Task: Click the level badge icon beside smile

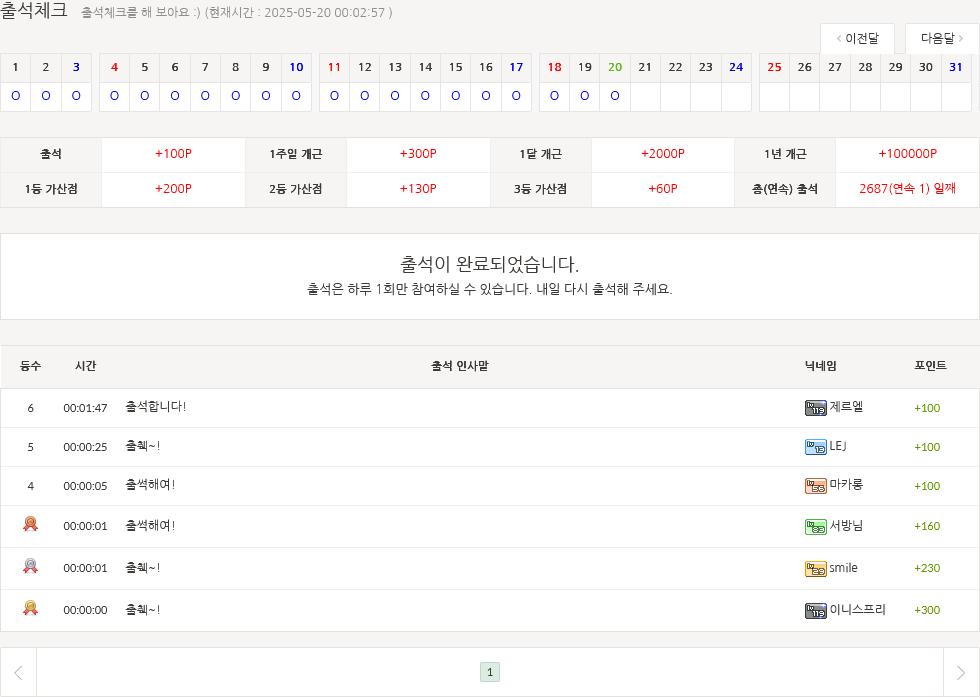Action: tap(815, 569)
